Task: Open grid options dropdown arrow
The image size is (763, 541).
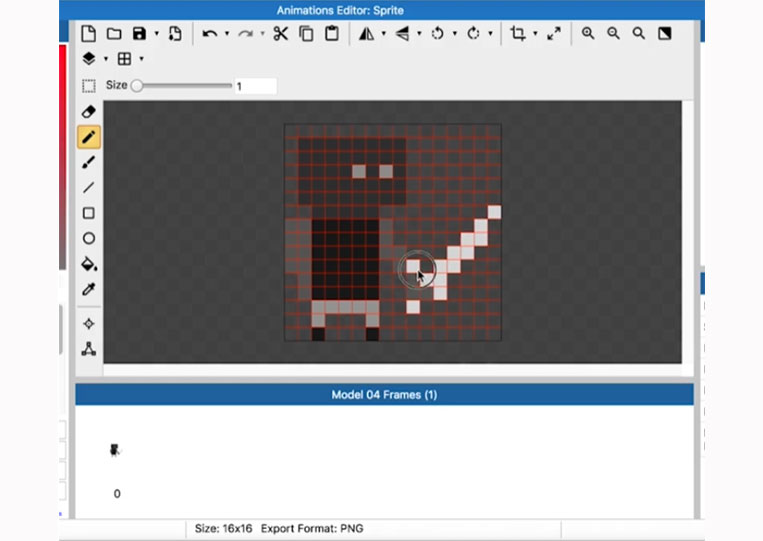Action: coord(142,59)
